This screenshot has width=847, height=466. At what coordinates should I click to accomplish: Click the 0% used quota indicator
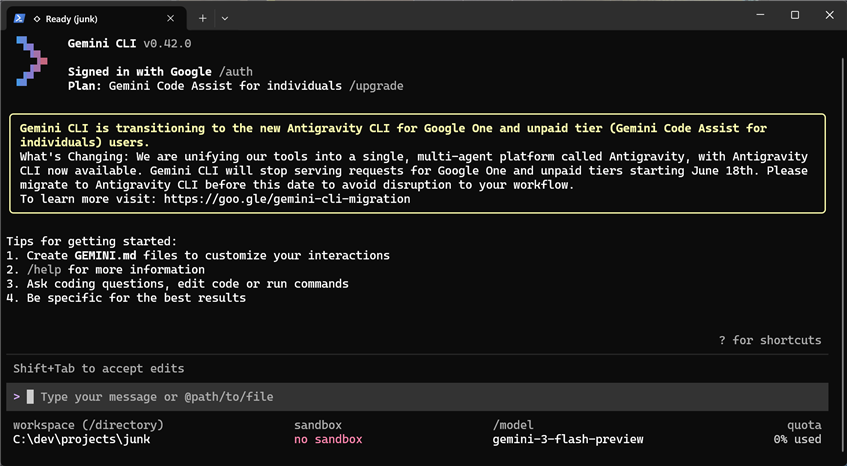[797, 440]
